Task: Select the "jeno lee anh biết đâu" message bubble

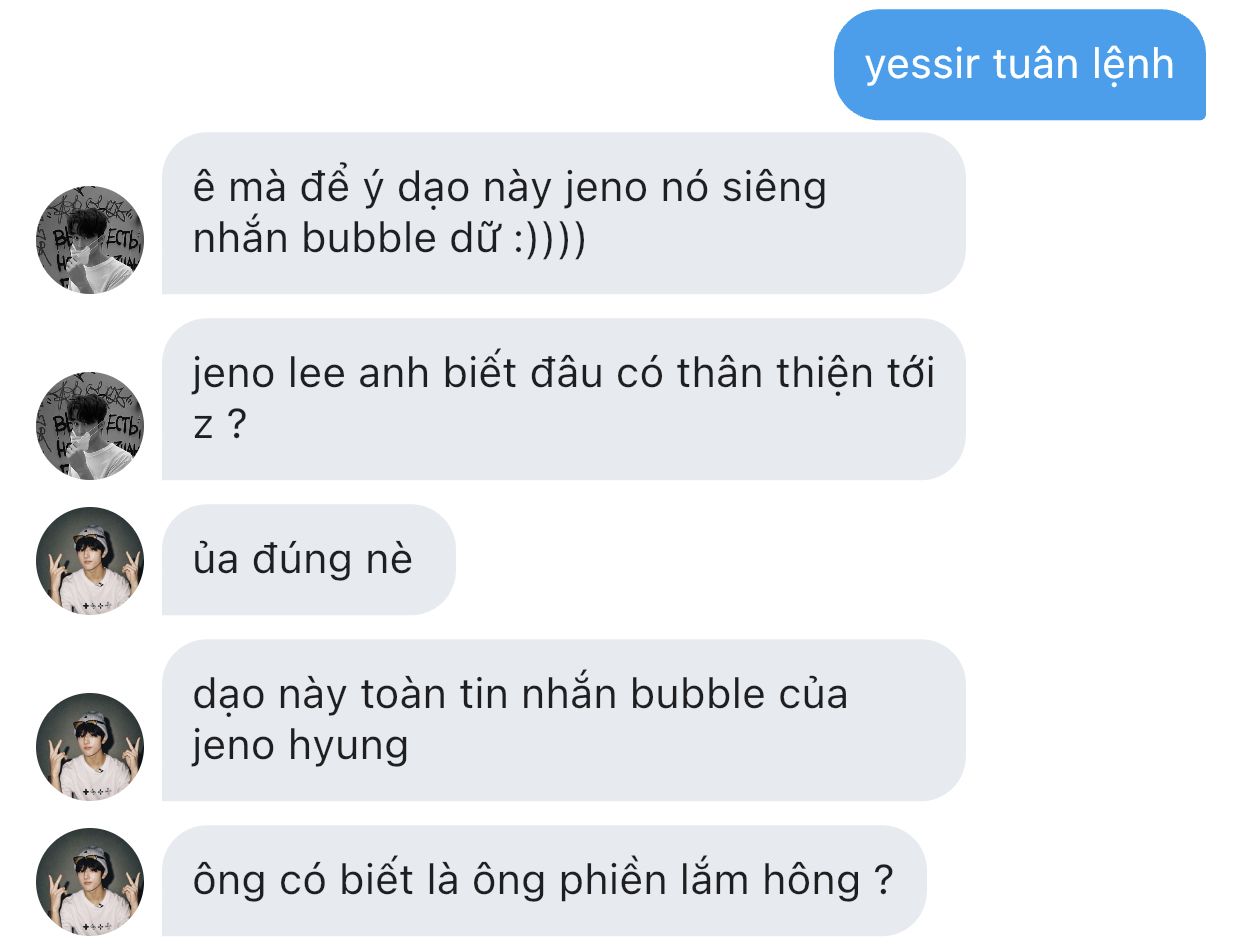Action: (x=563, y=399)
